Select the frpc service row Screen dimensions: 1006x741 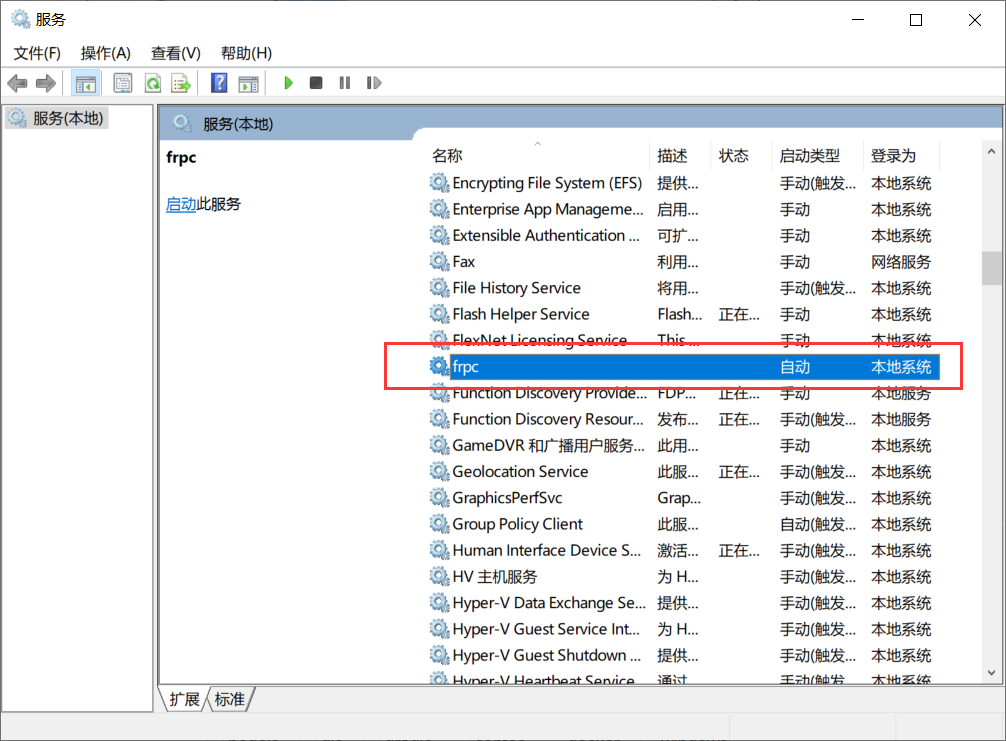pyautogui.click(x=683, y=366)
